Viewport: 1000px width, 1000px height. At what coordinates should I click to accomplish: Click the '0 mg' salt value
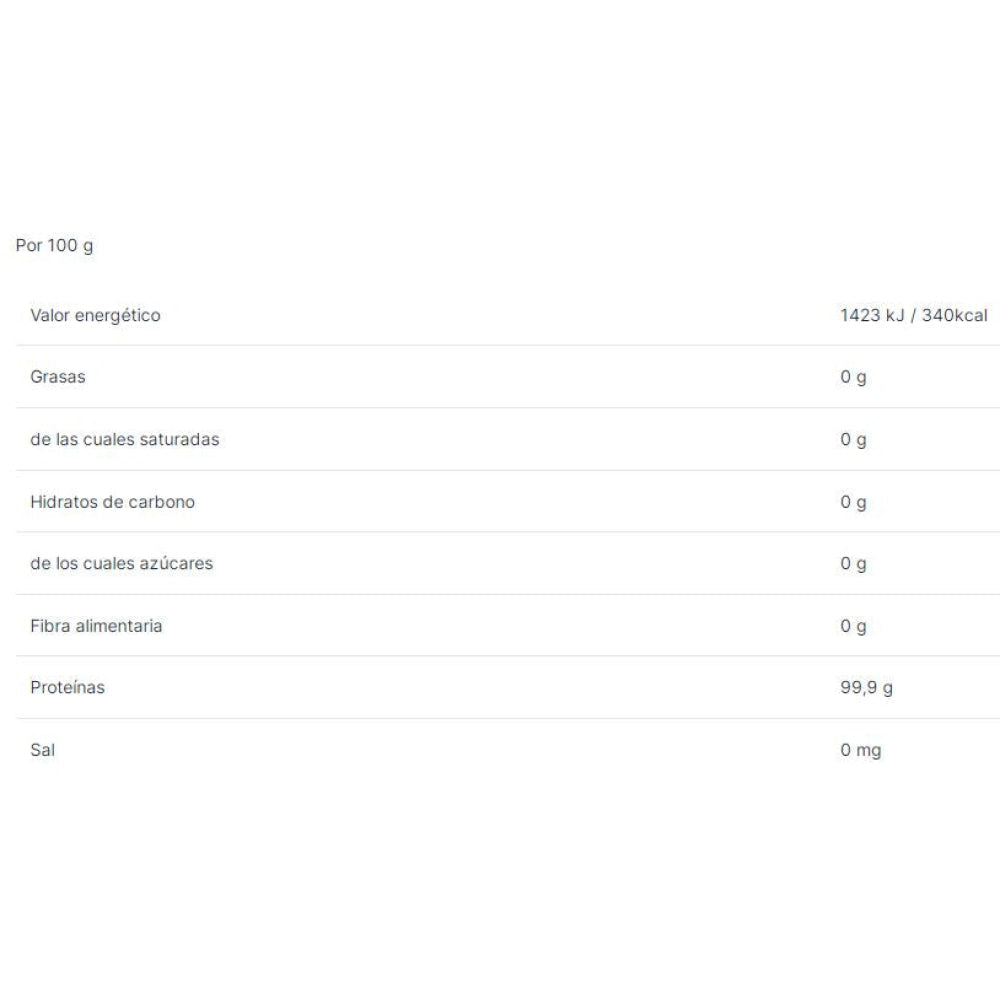860,750
